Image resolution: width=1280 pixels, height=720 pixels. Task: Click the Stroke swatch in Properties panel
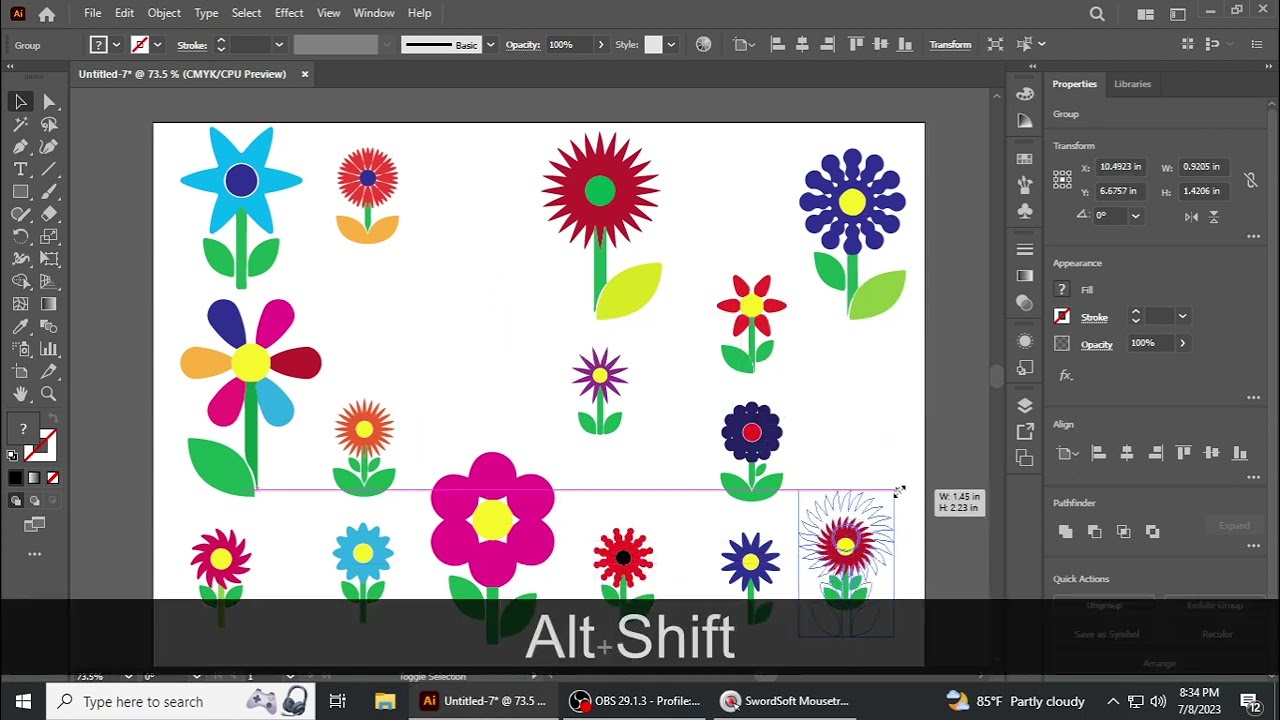1062,316
